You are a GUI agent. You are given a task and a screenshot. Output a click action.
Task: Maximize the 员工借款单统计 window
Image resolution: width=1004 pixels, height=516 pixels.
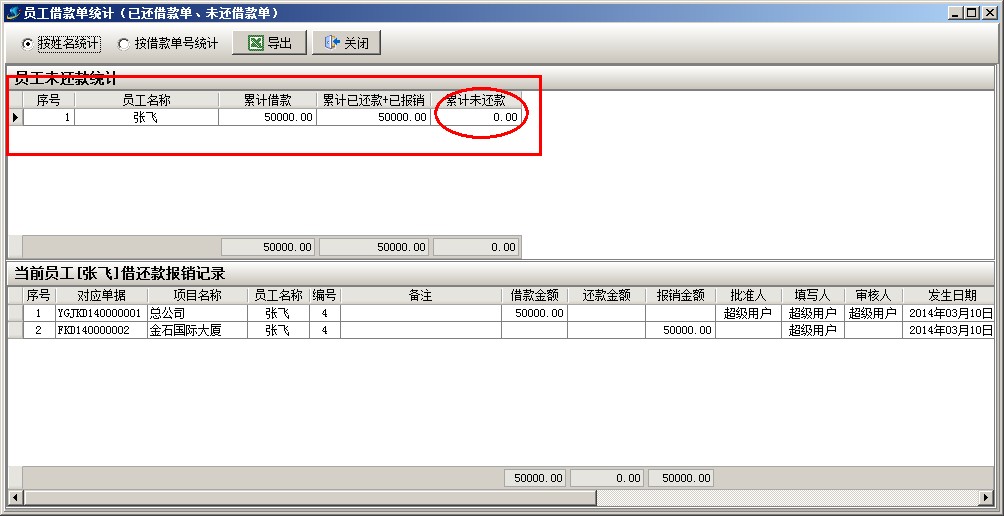pos(972,13)
